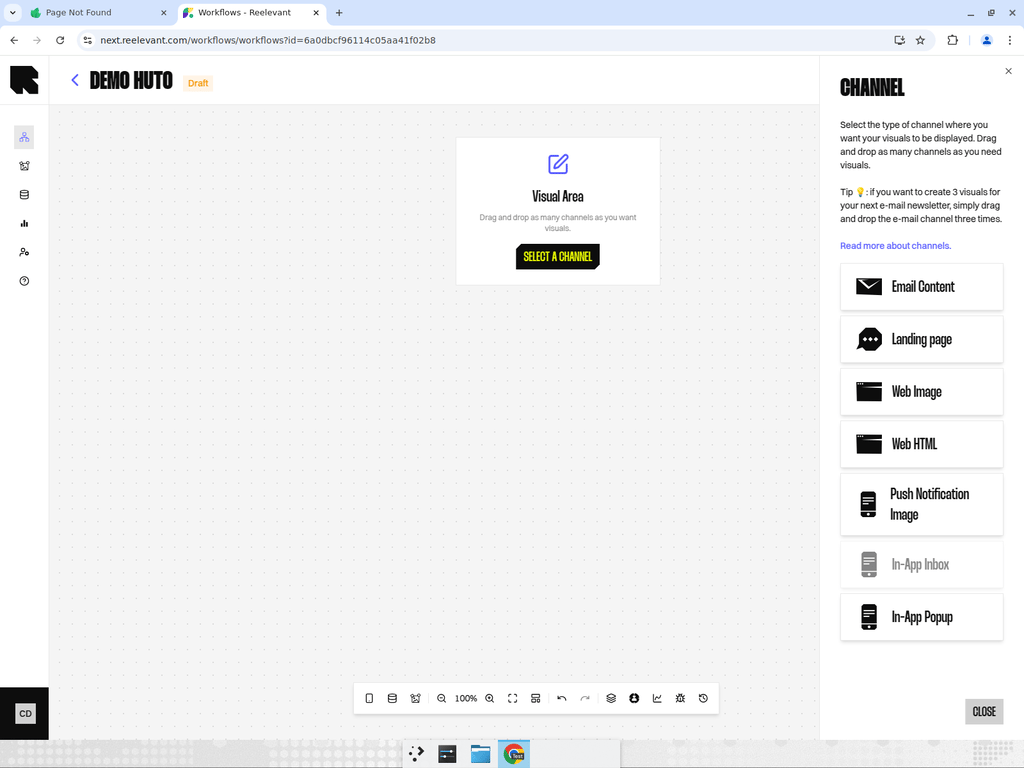
Task: Click the DEMO HUTO workflow title
Action: (131, 80)
